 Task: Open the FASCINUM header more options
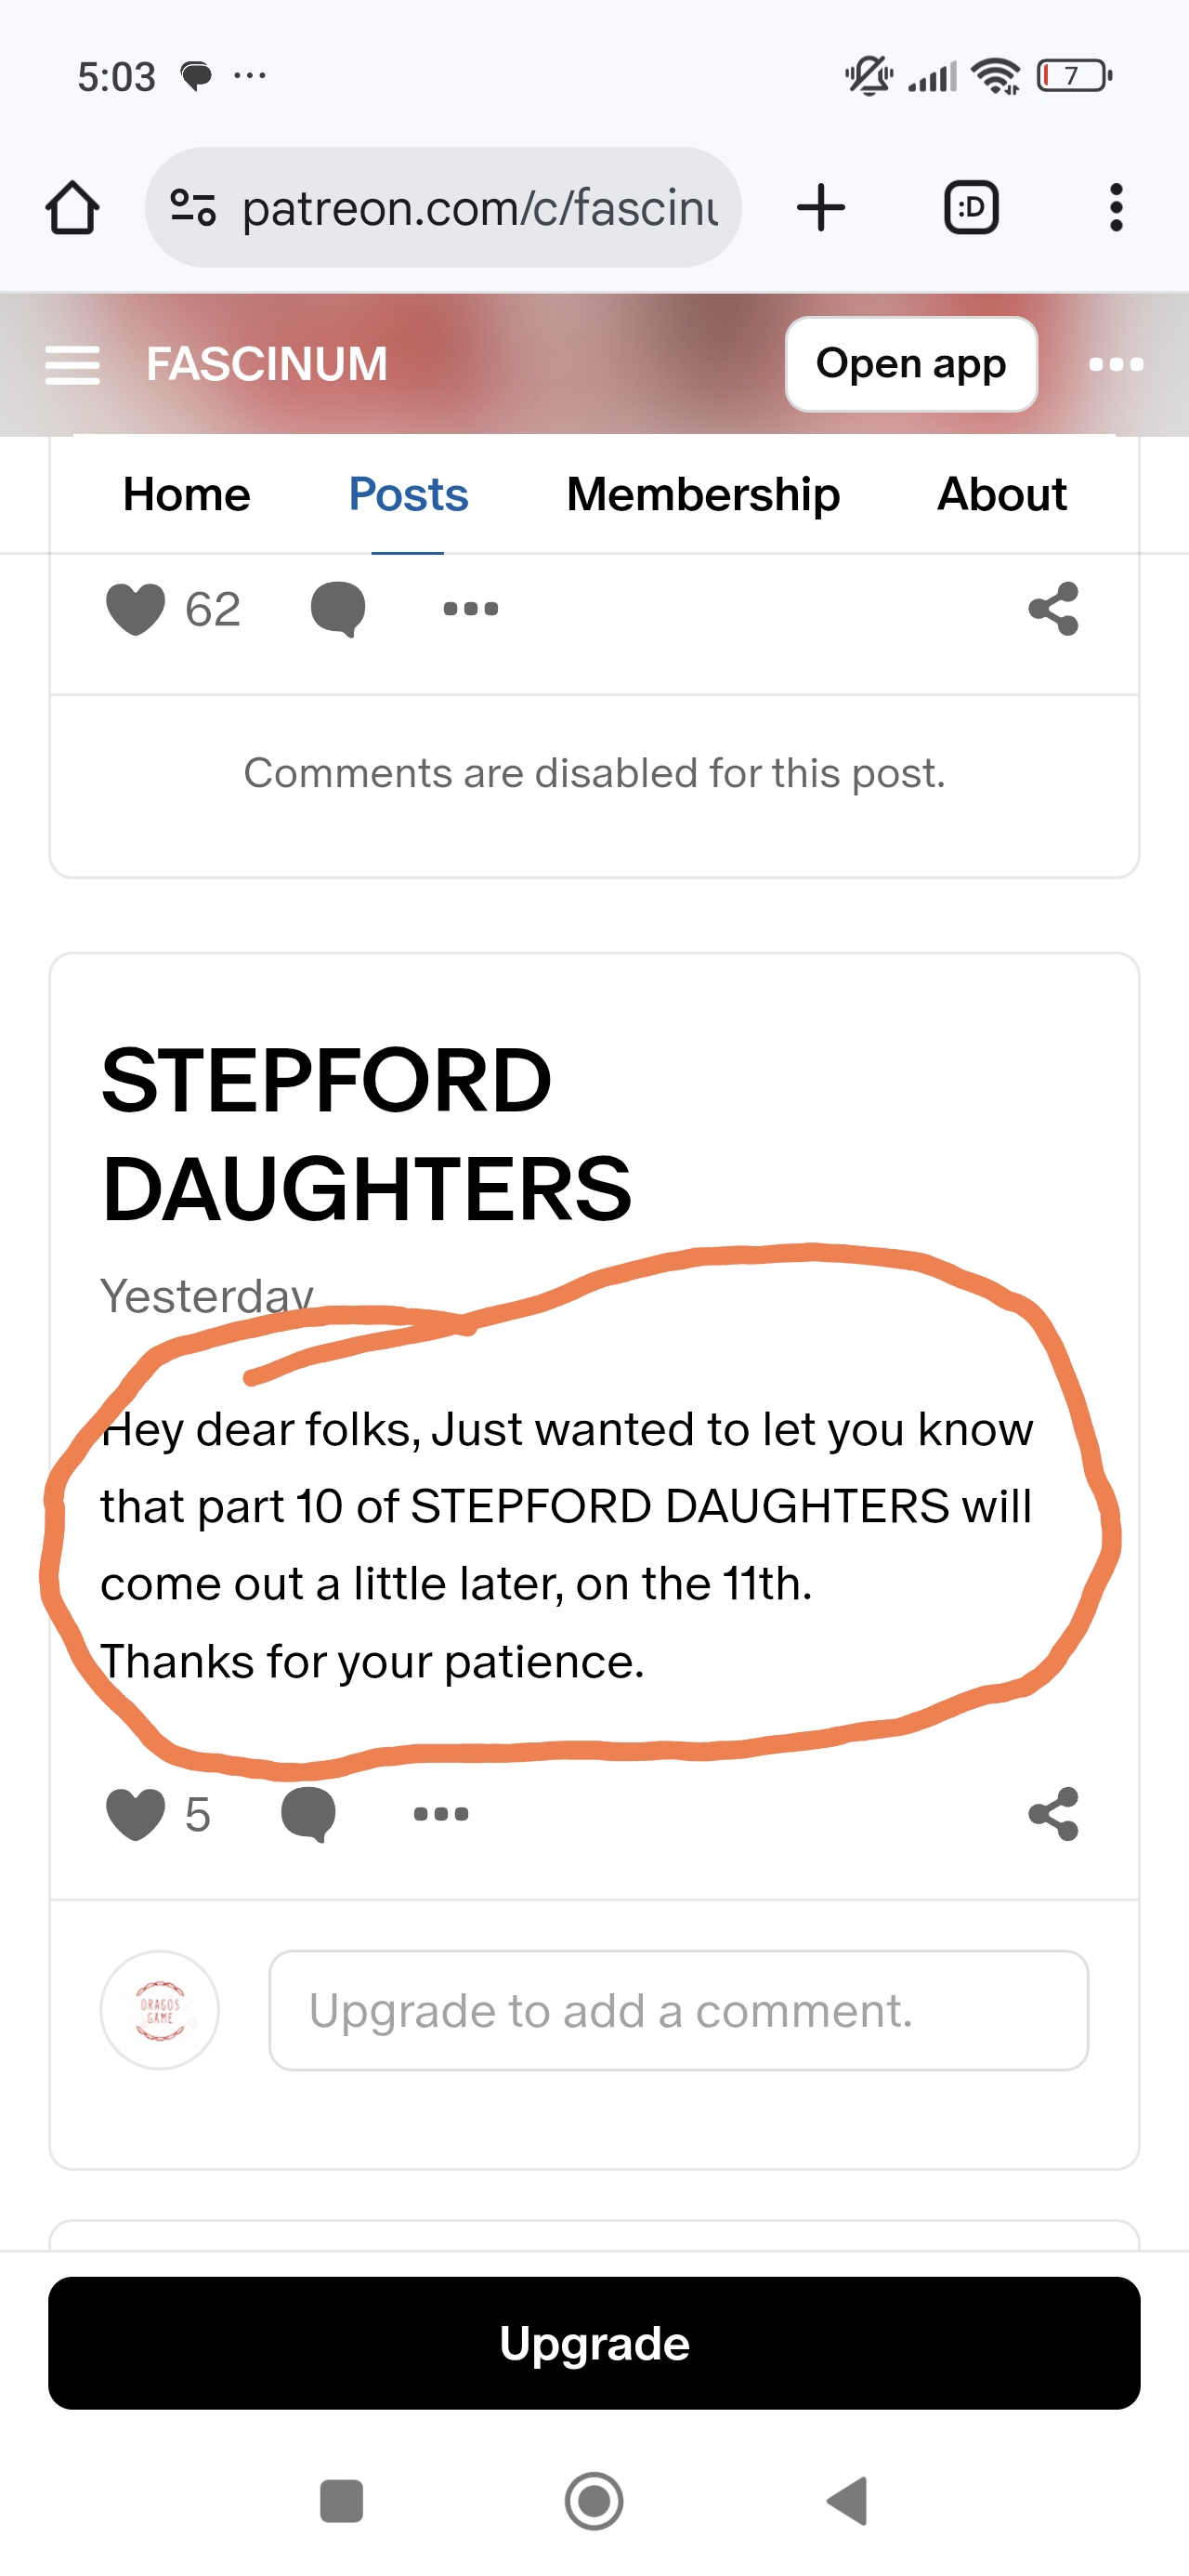coord(1116,365)
